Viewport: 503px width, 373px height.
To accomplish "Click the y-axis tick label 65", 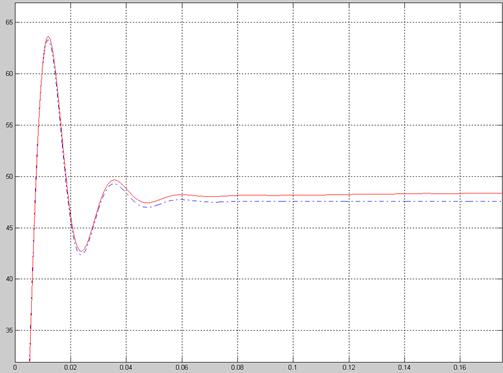I will [9, 23].
